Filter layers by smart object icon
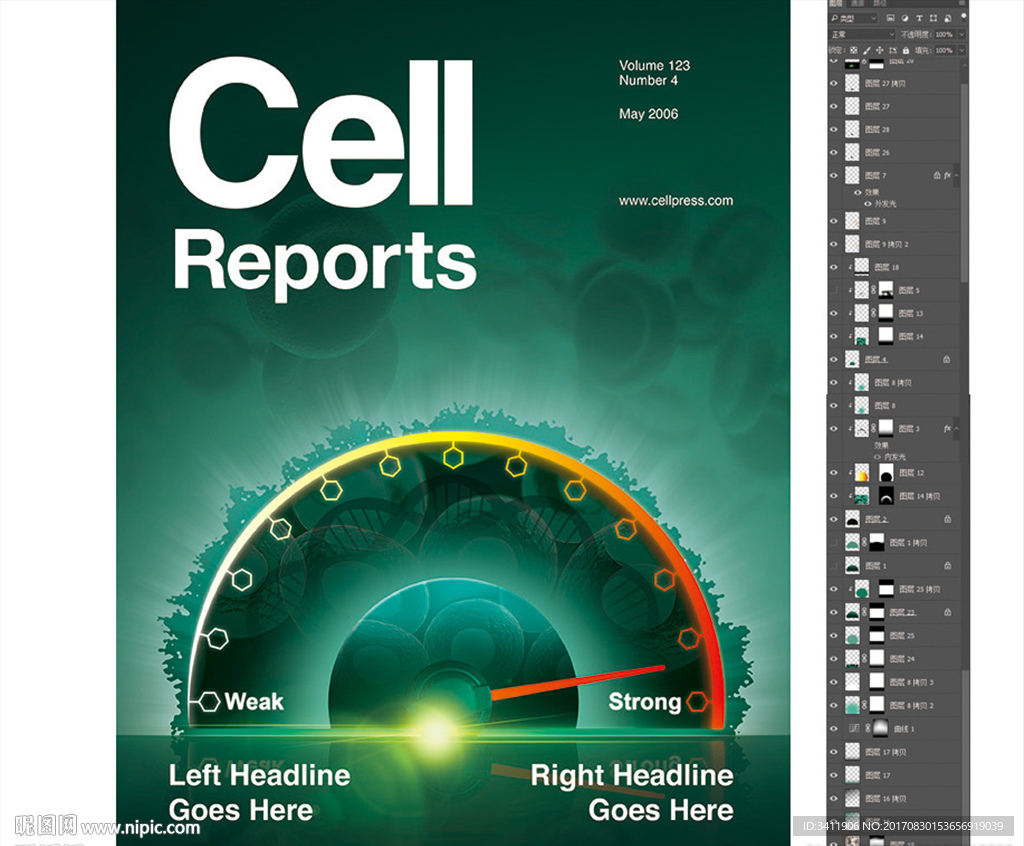 click(x=947, y=18)
